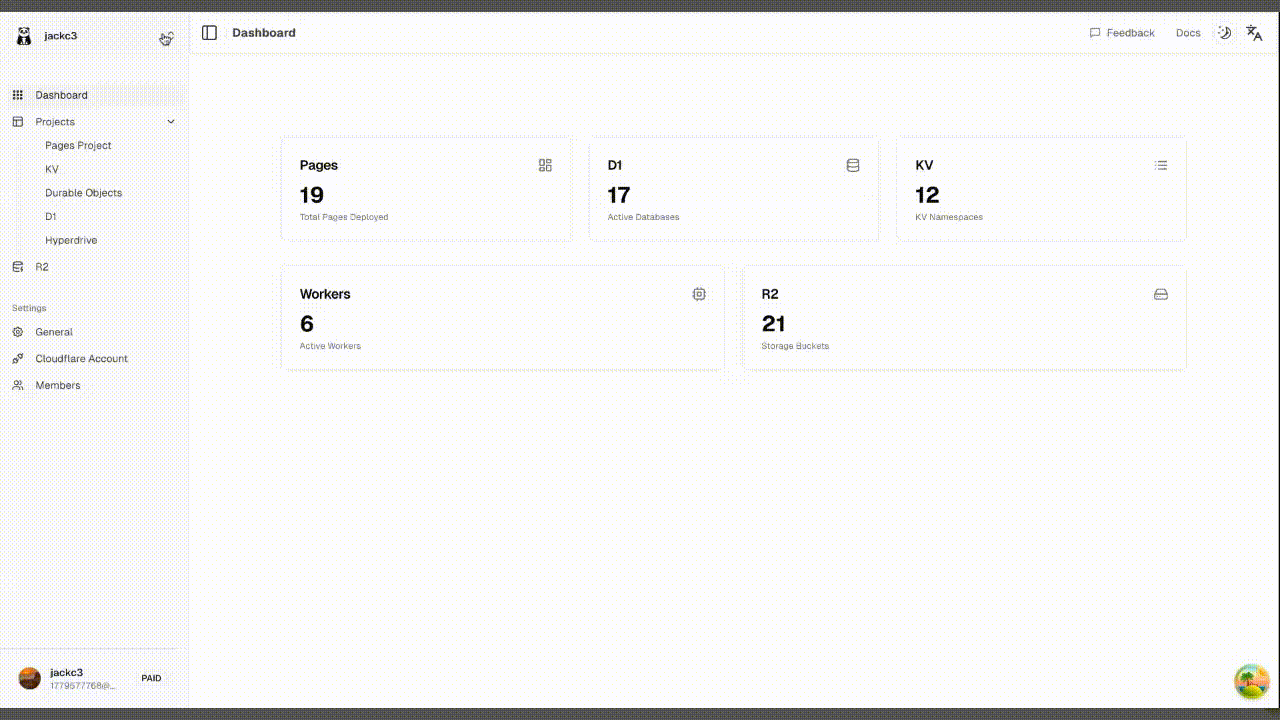Open the Pages grid icon on Pages card

[545, 165]
